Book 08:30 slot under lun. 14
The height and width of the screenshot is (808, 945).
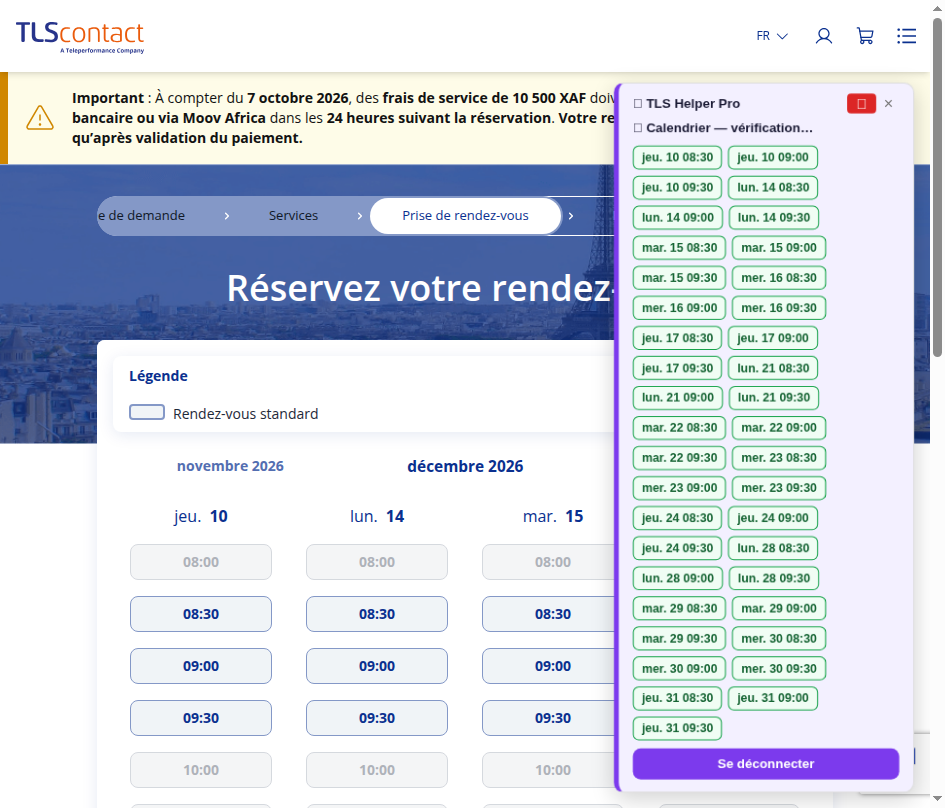pyautogui.click(x=377, y=614)
